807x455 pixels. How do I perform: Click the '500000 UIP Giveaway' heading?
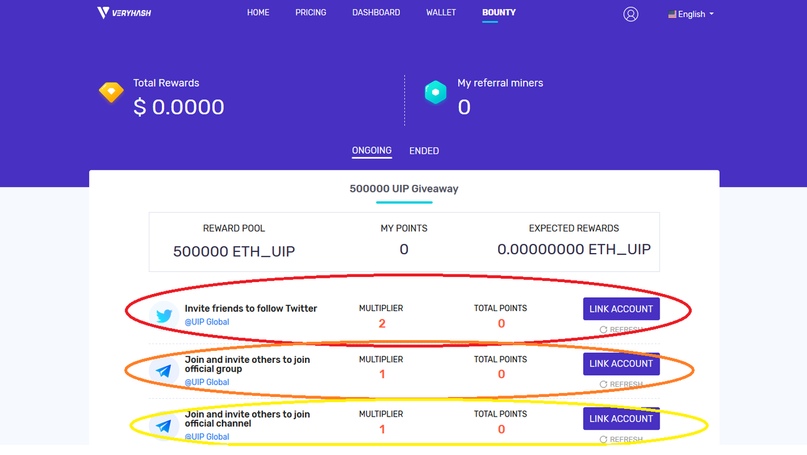tap(404, 189)
